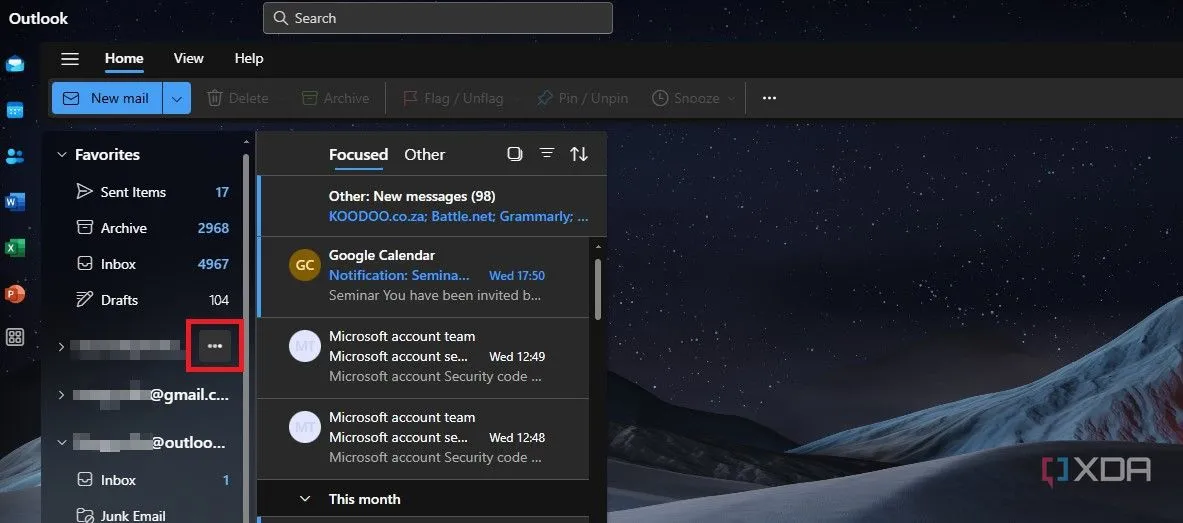Image resolution: width=1183 pixels, height=523 pixels.
Task: Expand the blurred account with ellipsis
Action: 61,346
